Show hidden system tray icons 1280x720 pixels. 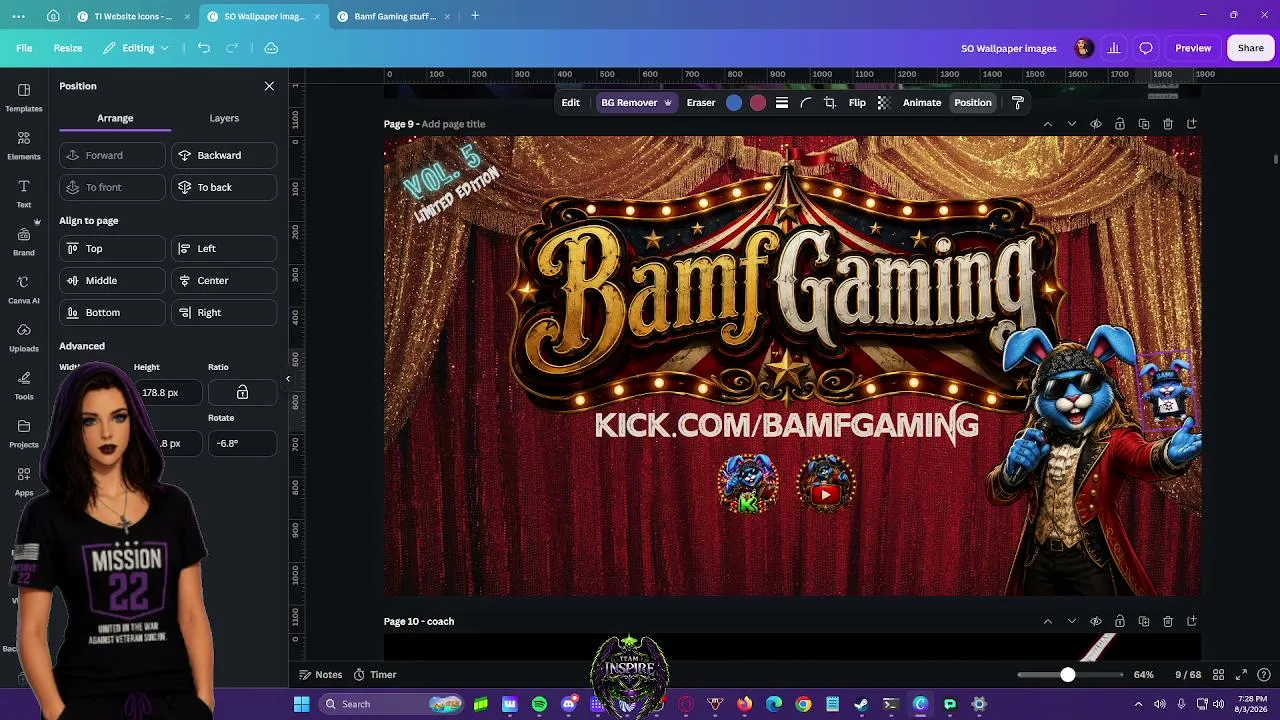pyautogui.click(x=1138, y=704)
